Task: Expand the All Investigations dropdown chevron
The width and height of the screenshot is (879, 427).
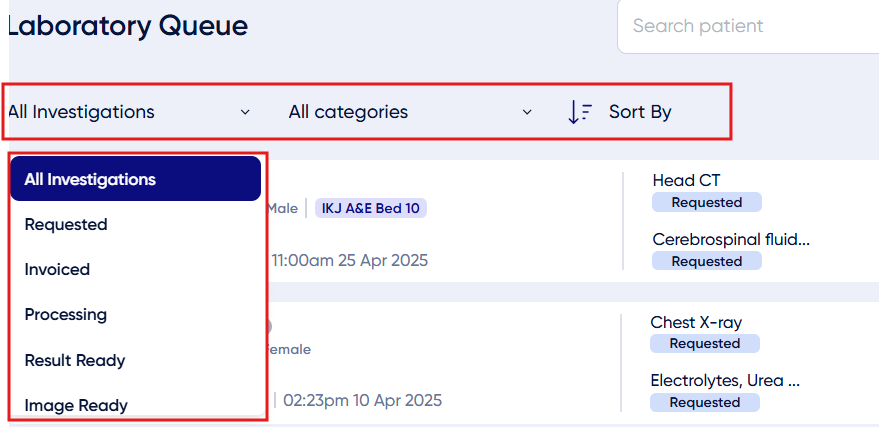Action: 245,112
